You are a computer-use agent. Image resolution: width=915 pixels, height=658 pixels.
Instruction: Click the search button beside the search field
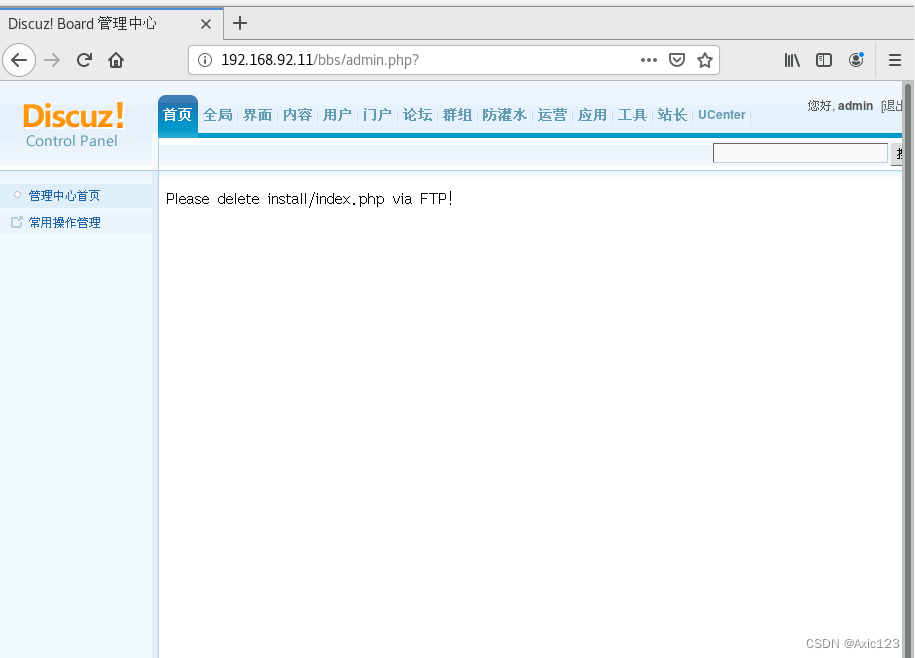[x=897, y=154]
